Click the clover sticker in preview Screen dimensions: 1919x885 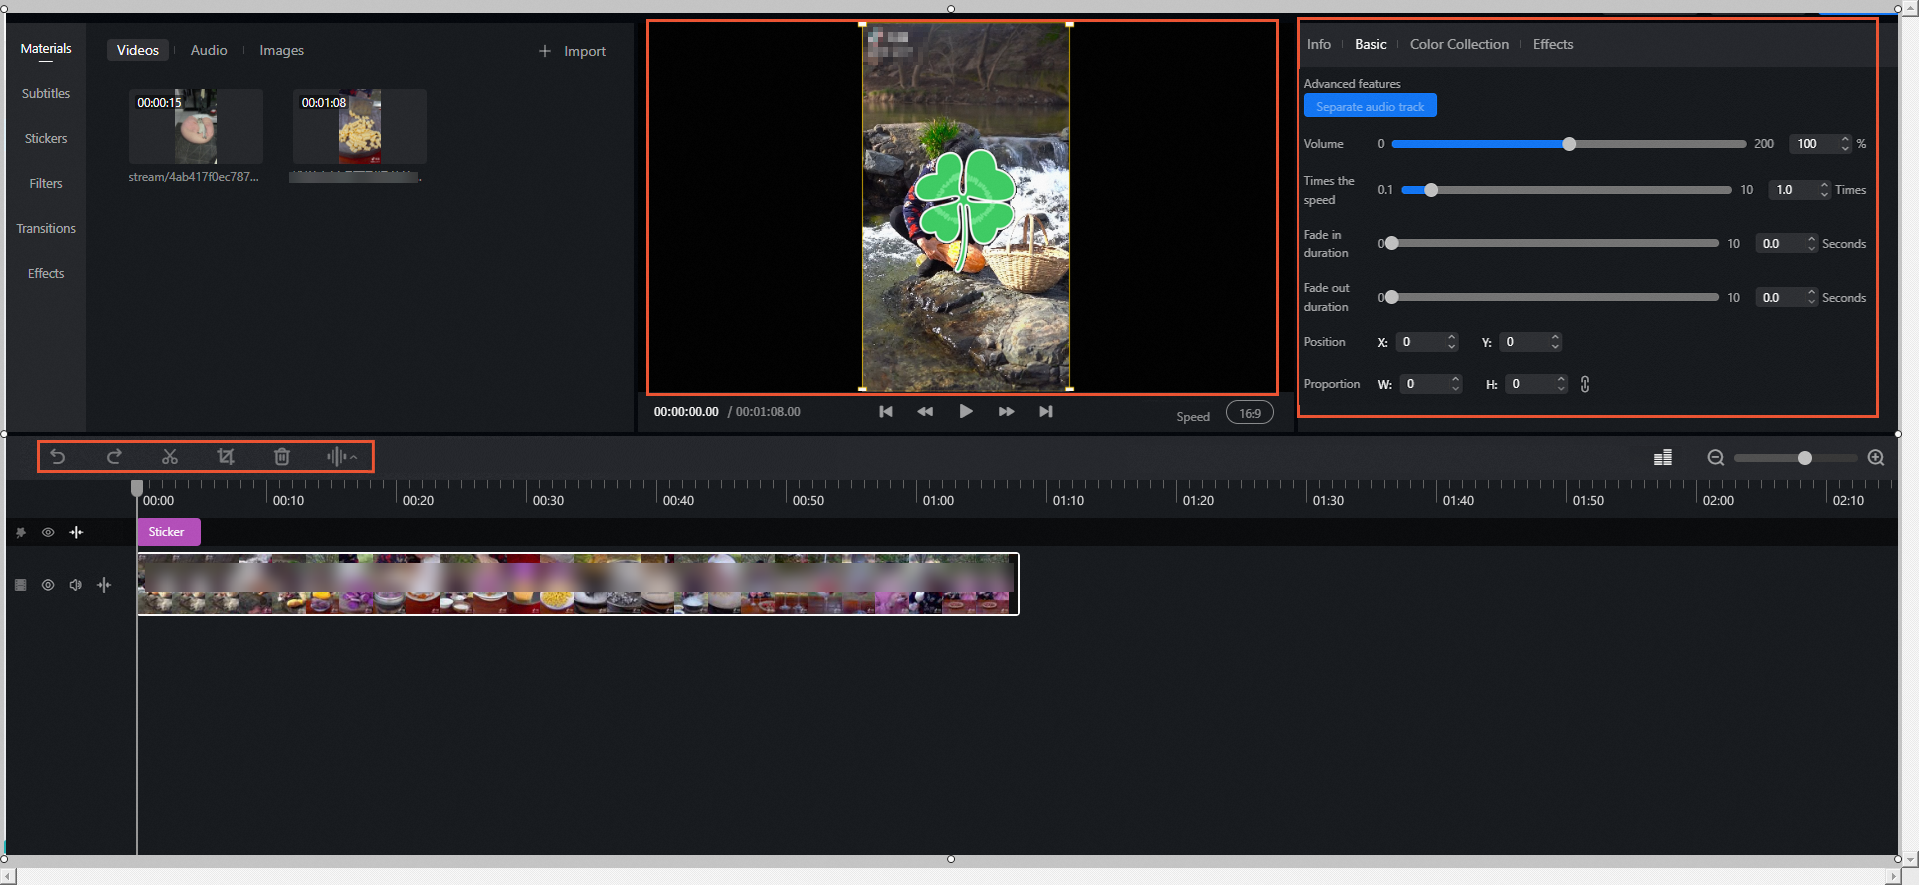tap(965, 209)
